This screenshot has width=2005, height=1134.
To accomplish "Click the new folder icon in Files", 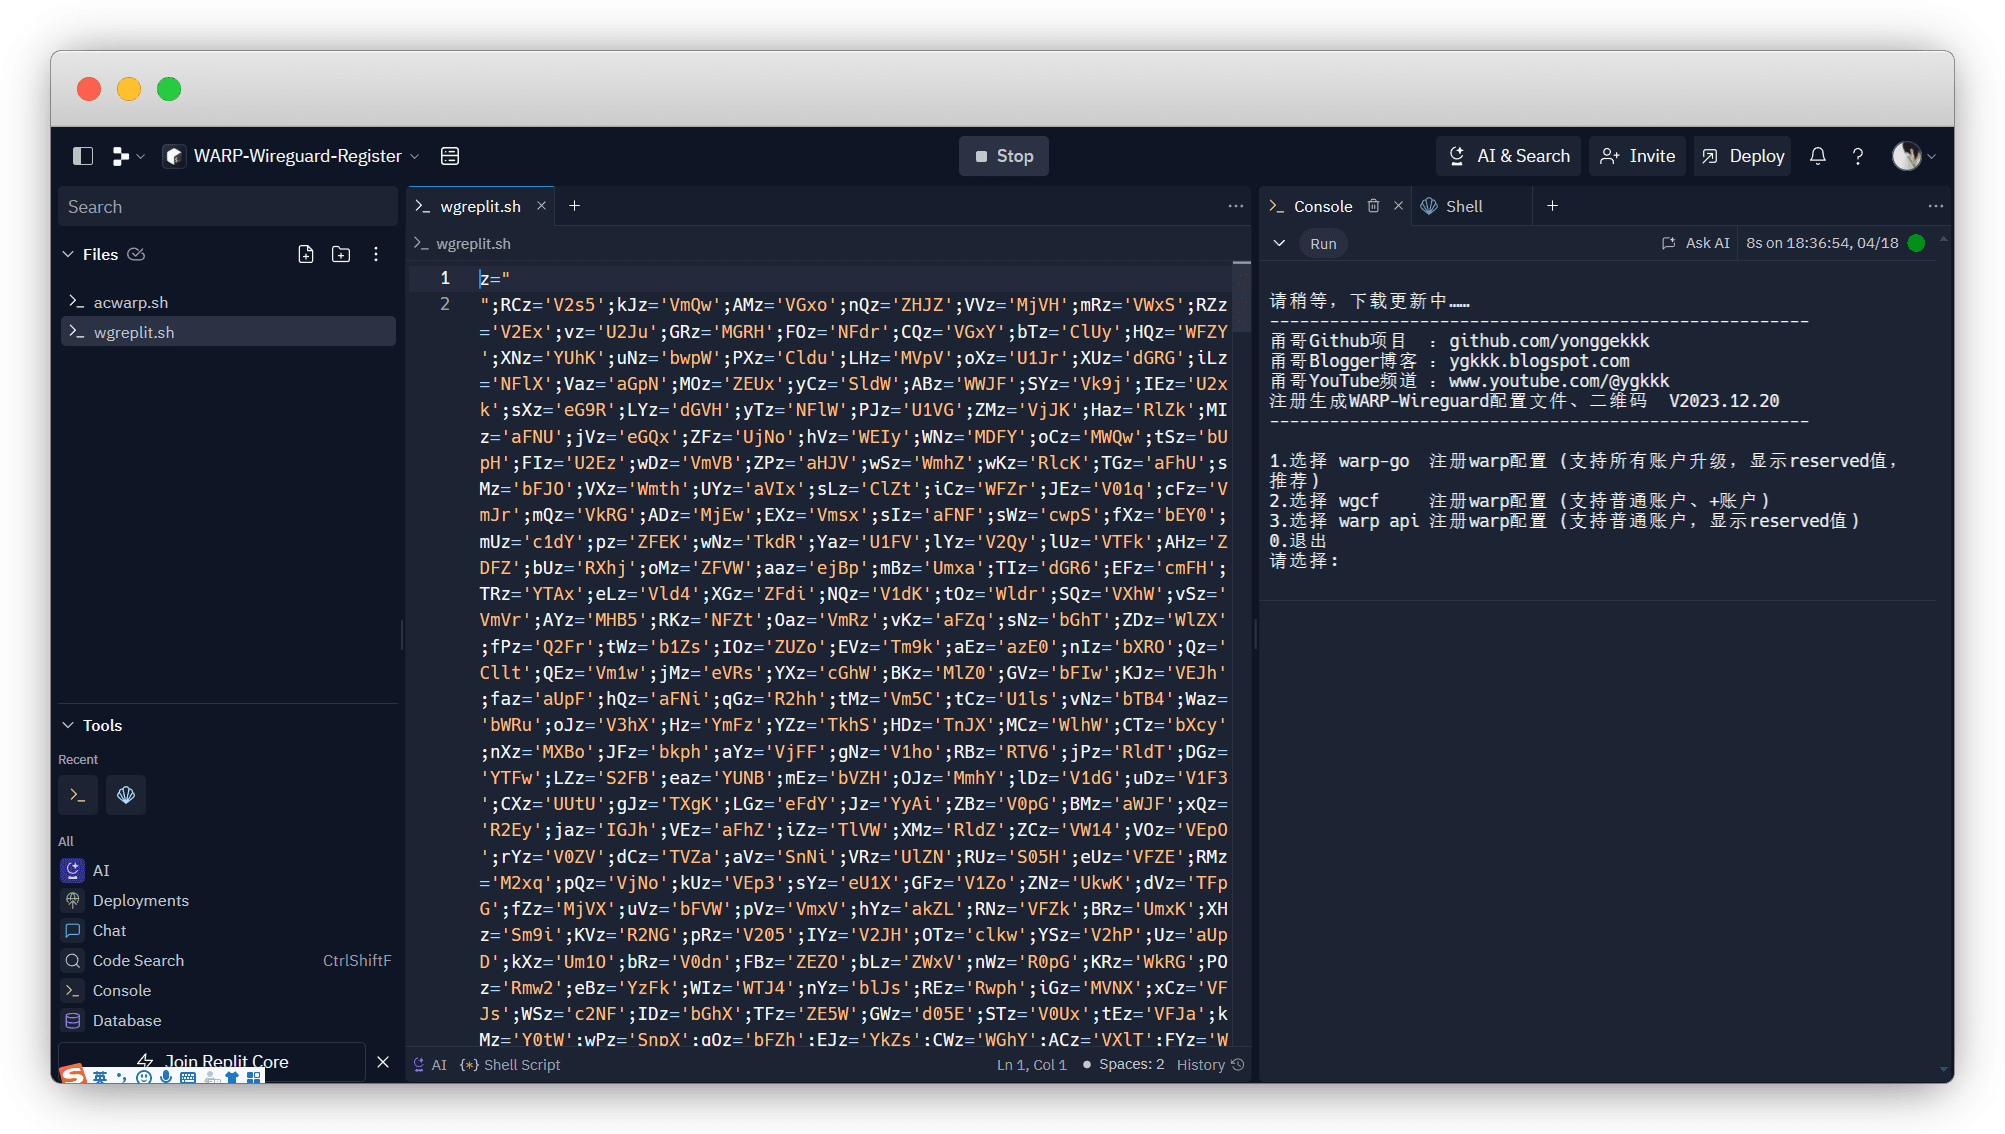I will (341, 254).
